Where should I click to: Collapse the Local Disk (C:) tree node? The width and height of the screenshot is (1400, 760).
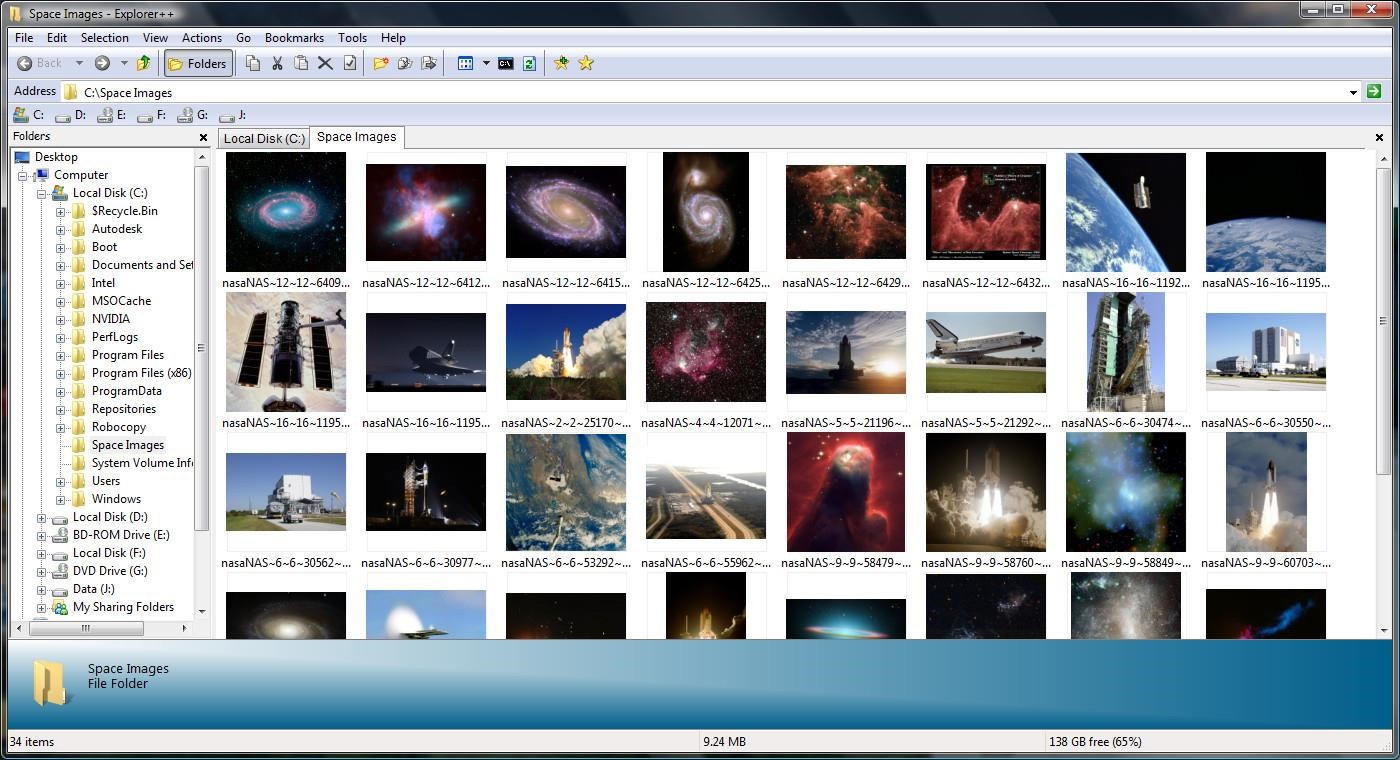(x=42, y=193)
